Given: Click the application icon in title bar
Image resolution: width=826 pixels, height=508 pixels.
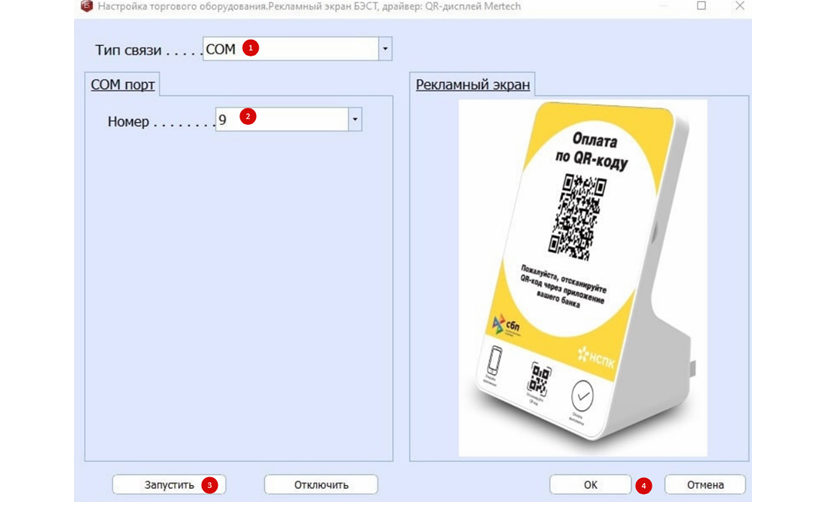Looking at the screenshot, I should click(86, 6).
